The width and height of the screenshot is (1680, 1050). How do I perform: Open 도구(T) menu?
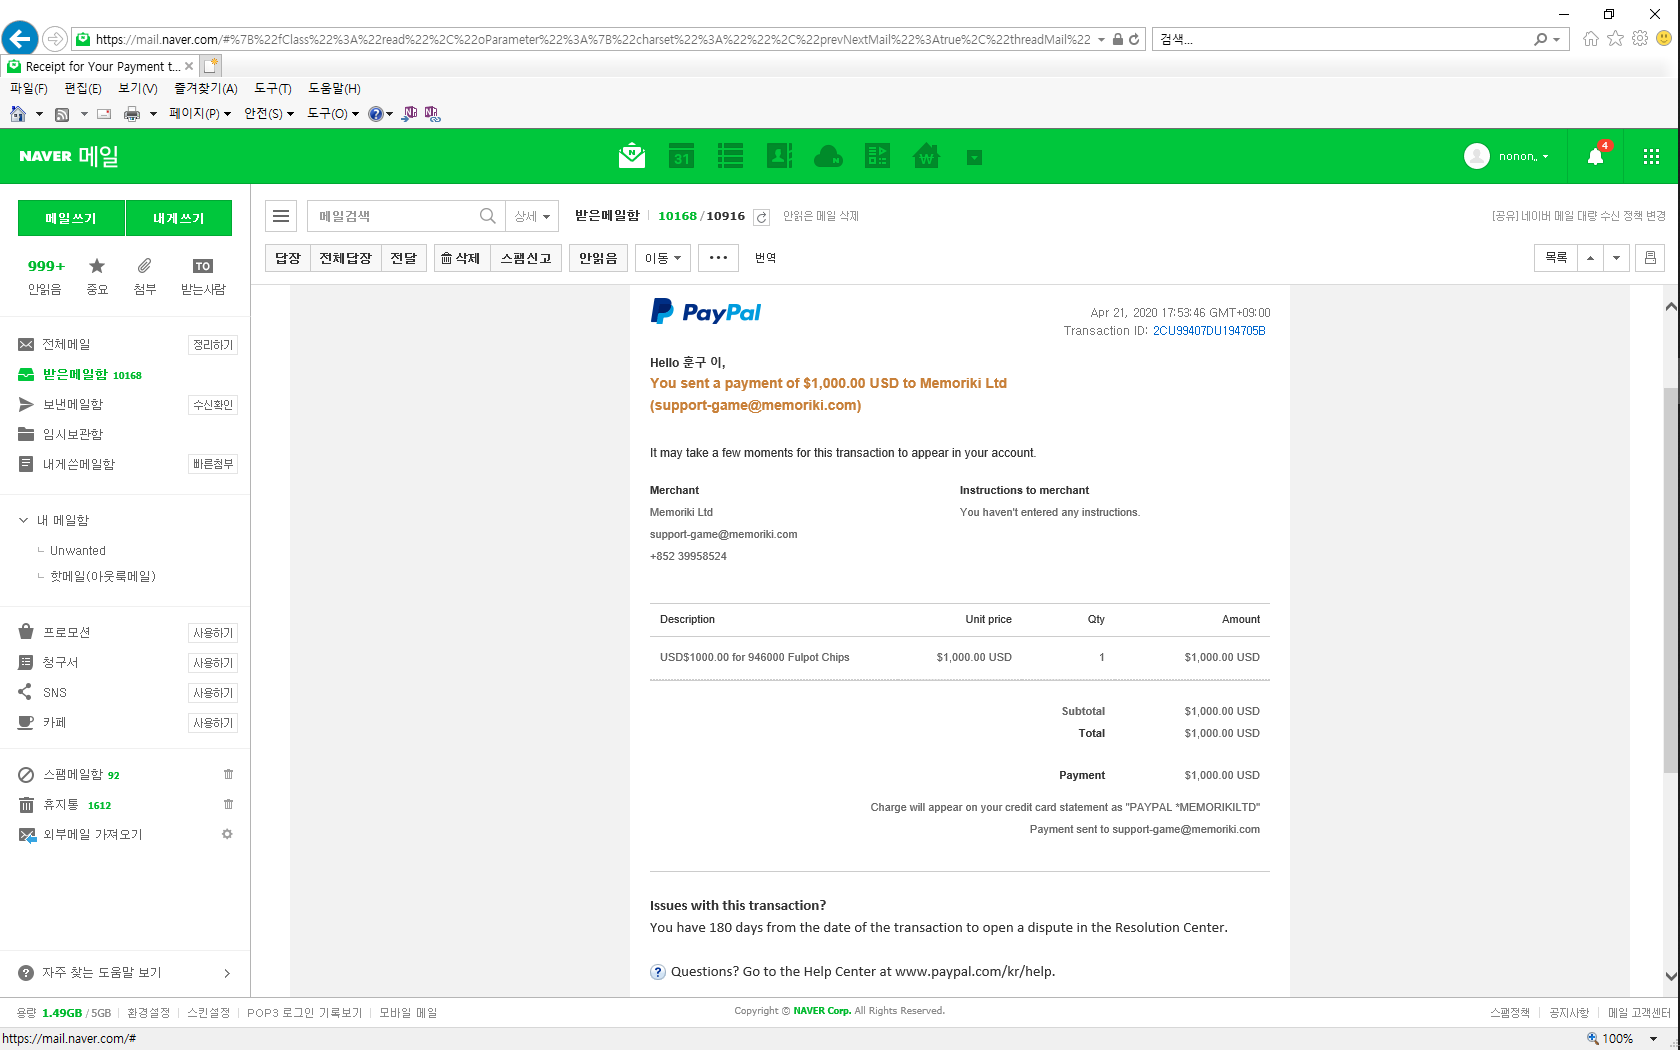click(273, 89)
